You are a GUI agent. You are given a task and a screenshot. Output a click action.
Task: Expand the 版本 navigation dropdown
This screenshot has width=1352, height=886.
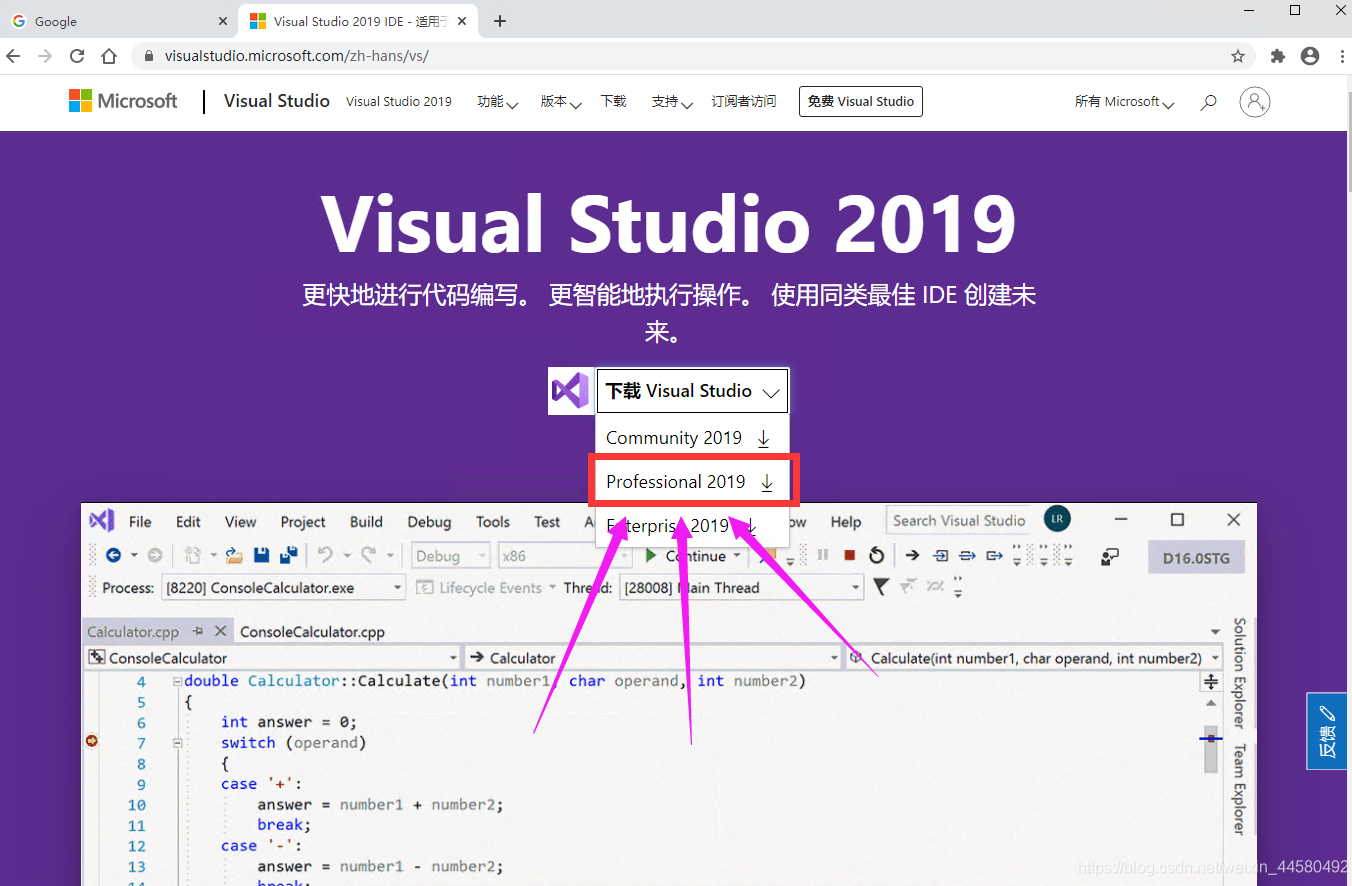[x=561, y=102]
